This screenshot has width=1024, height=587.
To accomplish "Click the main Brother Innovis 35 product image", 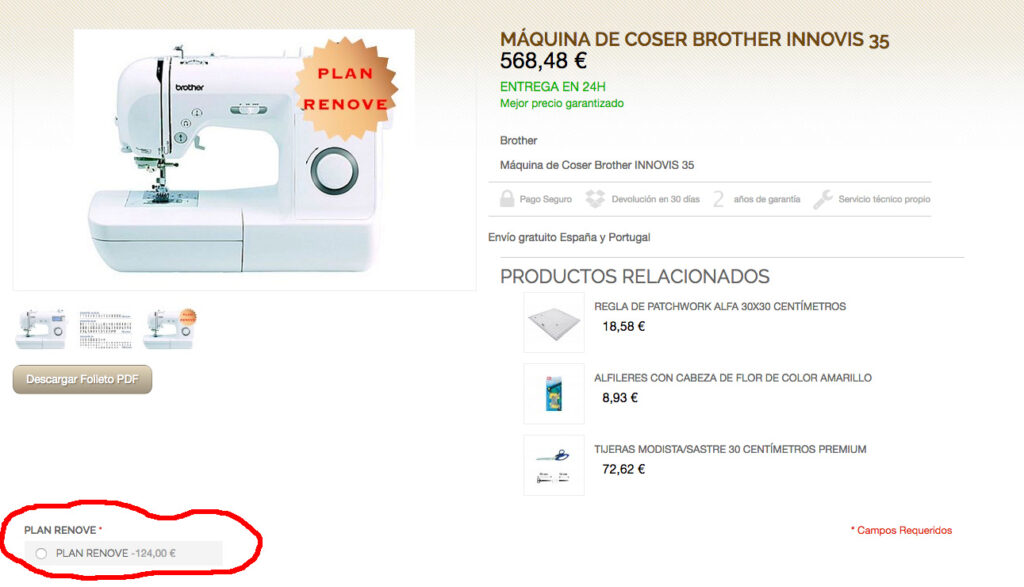I will (x=244, y=159).
